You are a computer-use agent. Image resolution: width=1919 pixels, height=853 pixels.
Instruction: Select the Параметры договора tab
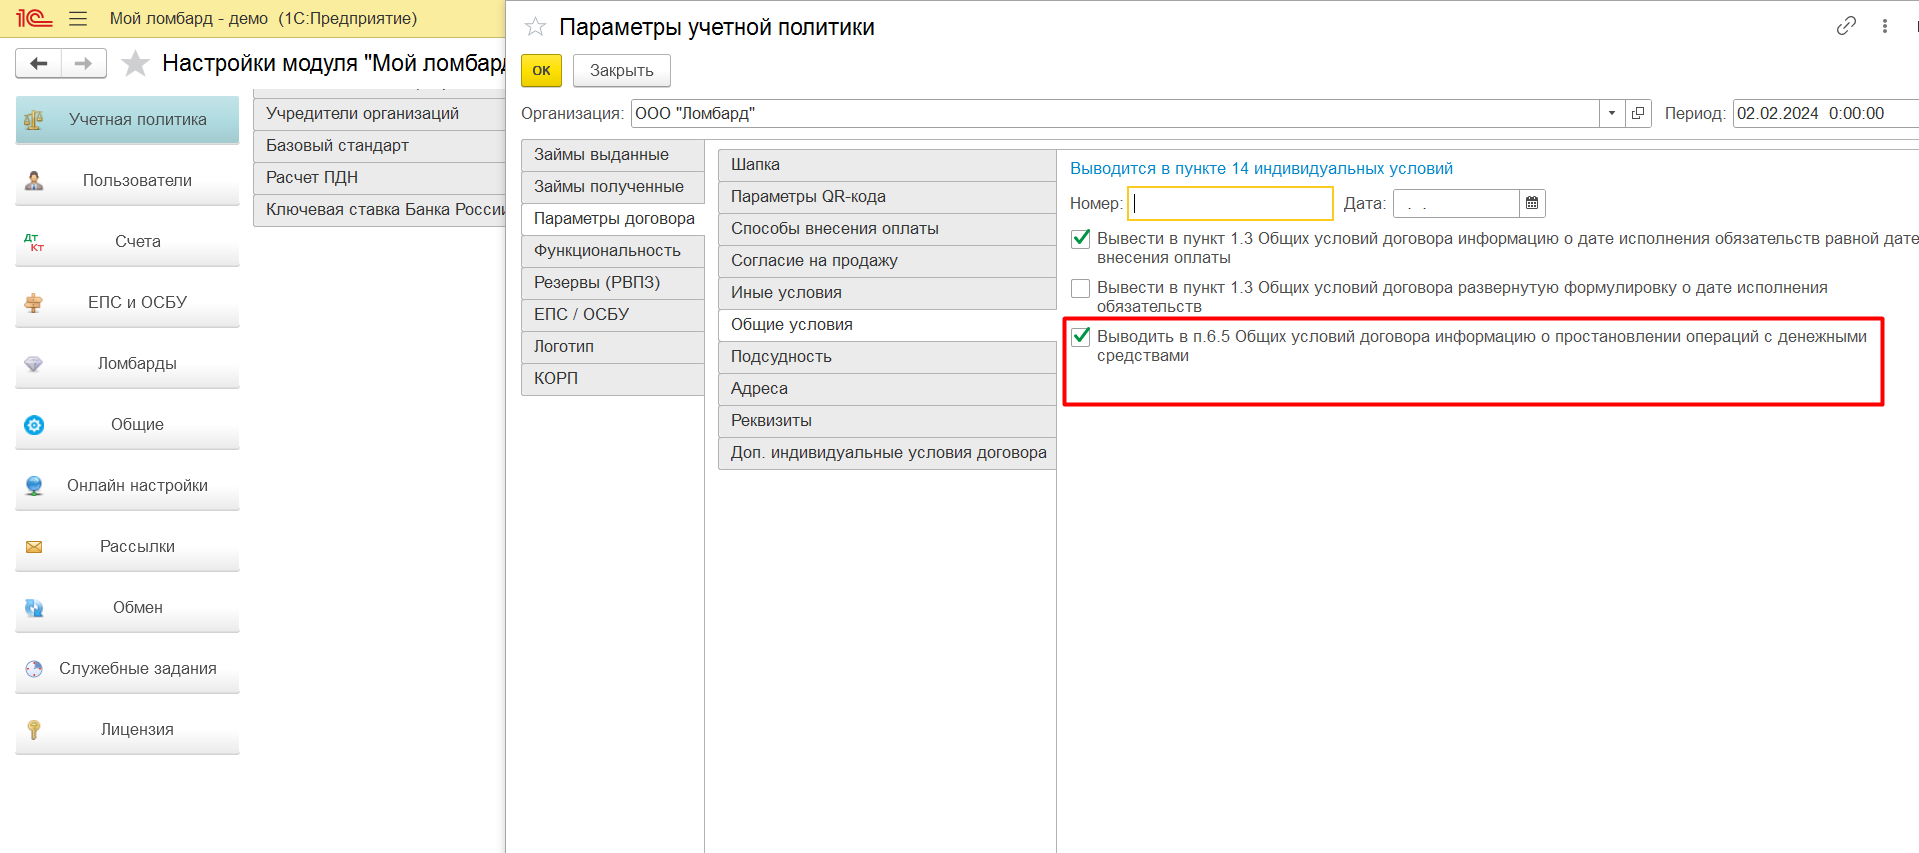click(x=612, y=219)
